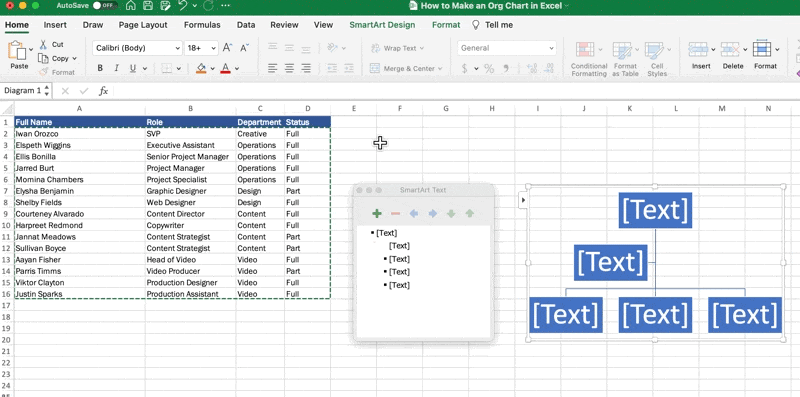Open the Formulas tab

click(202, 24)
